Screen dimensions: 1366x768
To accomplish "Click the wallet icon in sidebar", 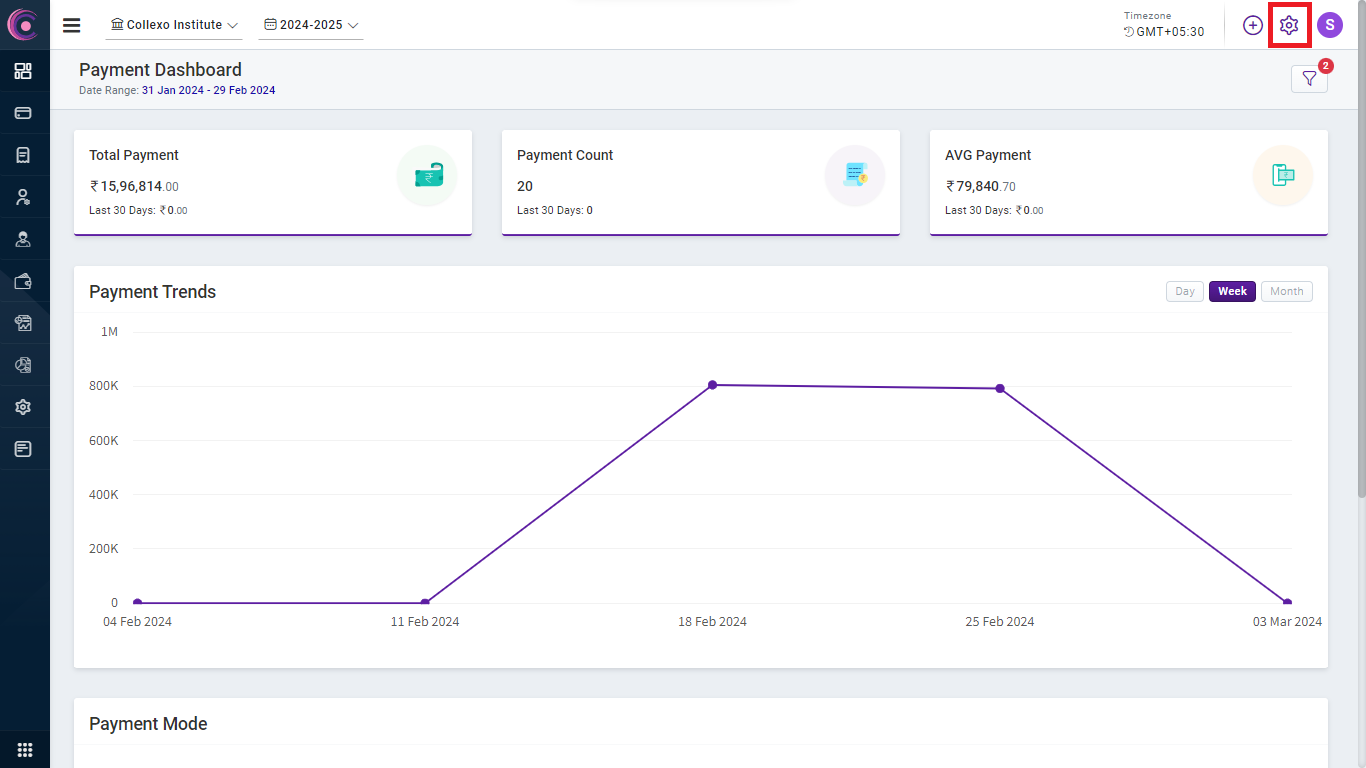I will click(23, 281).
